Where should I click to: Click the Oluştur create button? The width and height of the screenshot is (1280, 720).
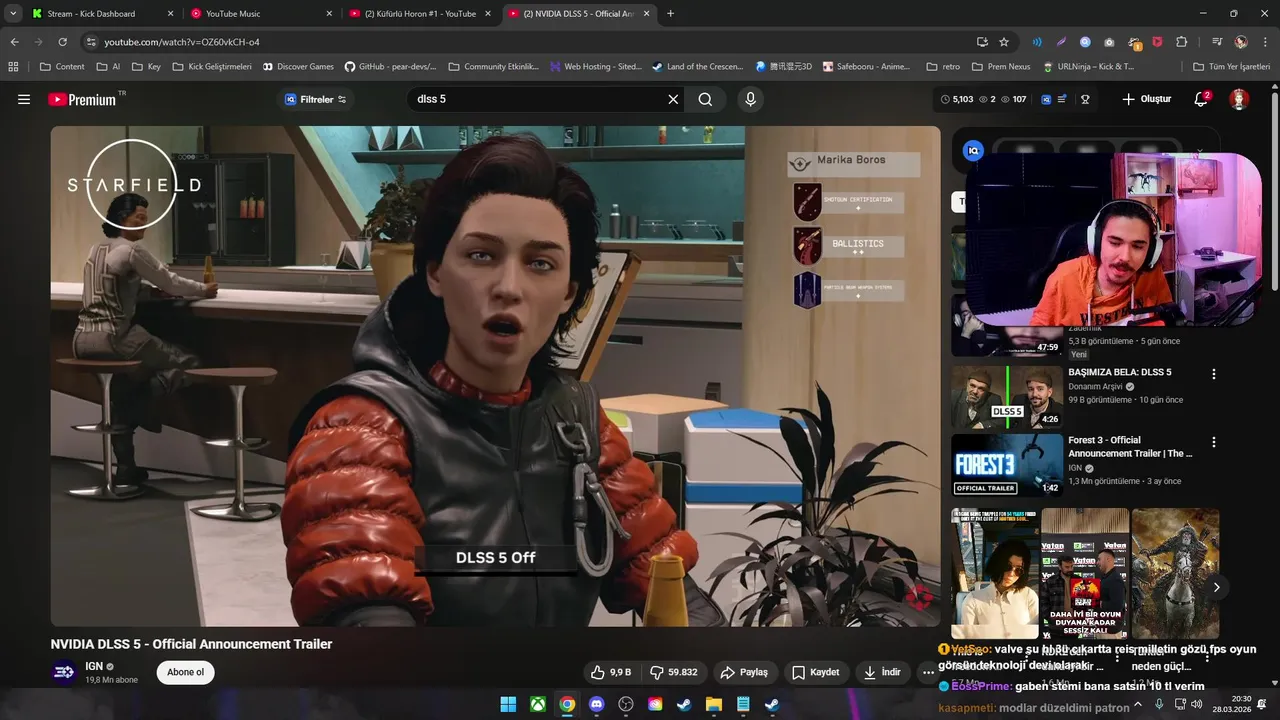[x=1146, y=99]
